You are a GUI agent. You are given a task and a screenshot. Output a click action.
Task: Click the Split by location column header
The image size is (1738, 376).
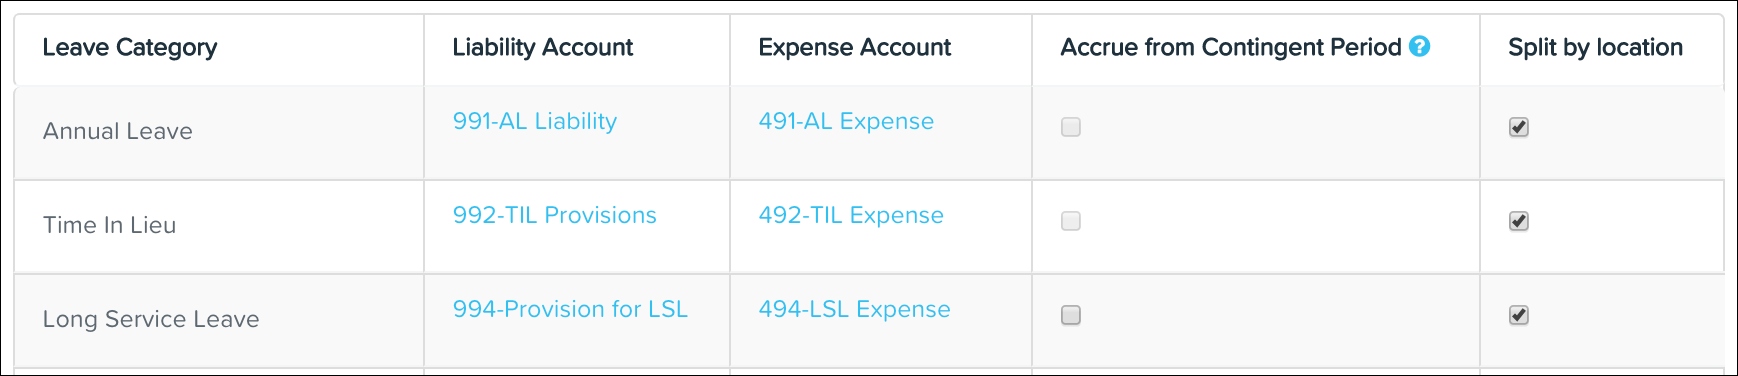tap(1596, 48)
